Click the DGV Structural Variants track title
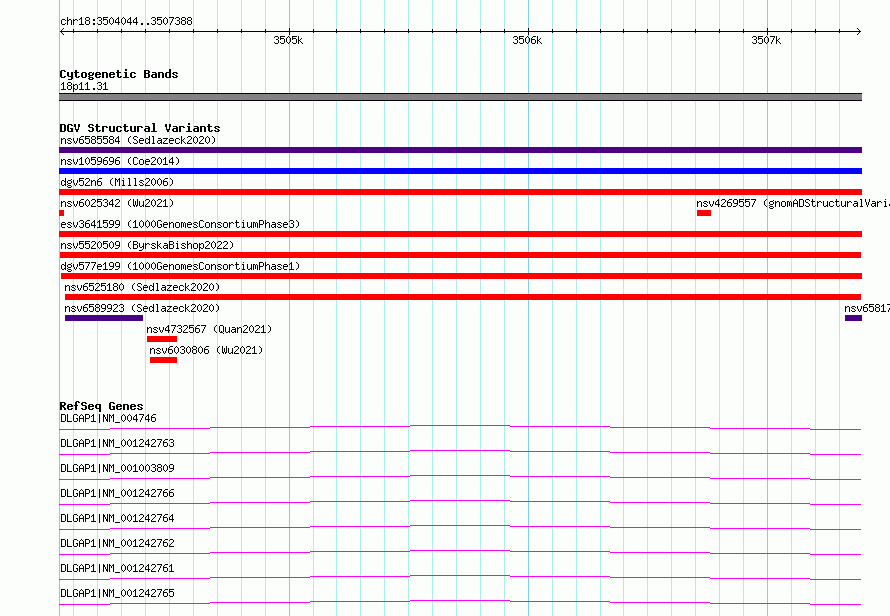 tap(140, 128)
